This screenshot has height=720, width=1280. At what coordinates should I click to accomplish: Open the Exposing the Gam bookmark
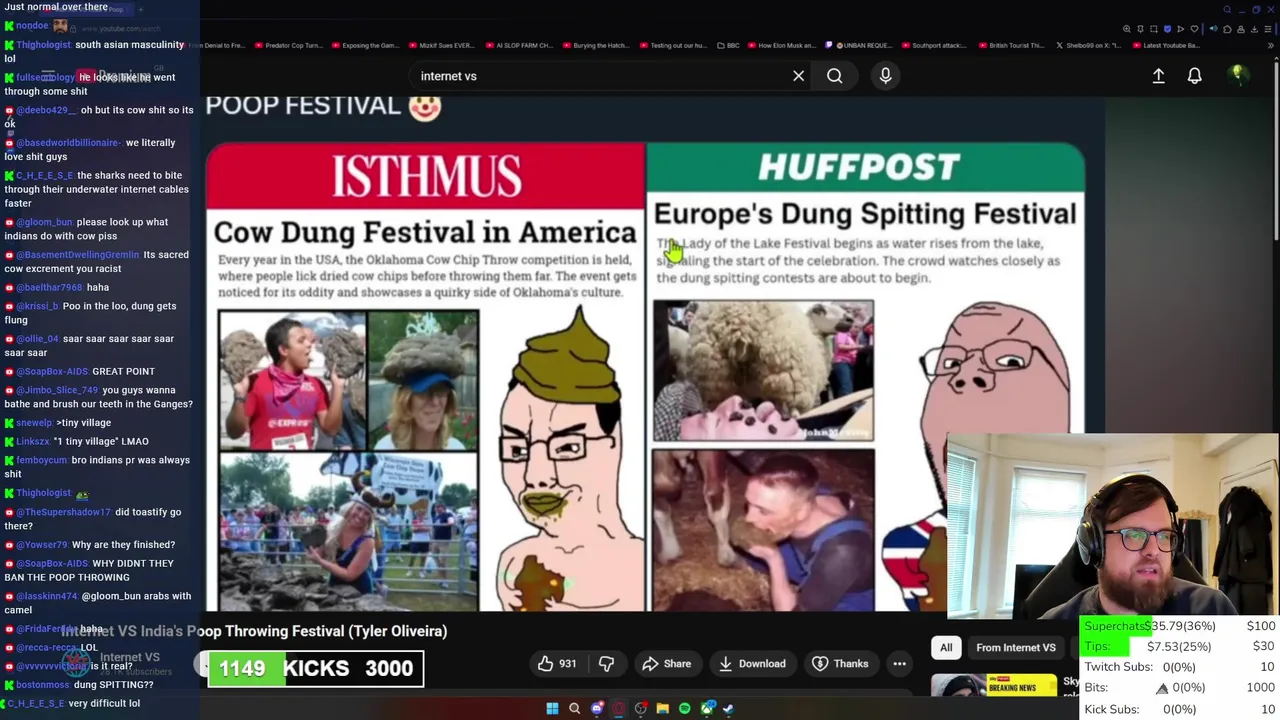tap(365, 45)
